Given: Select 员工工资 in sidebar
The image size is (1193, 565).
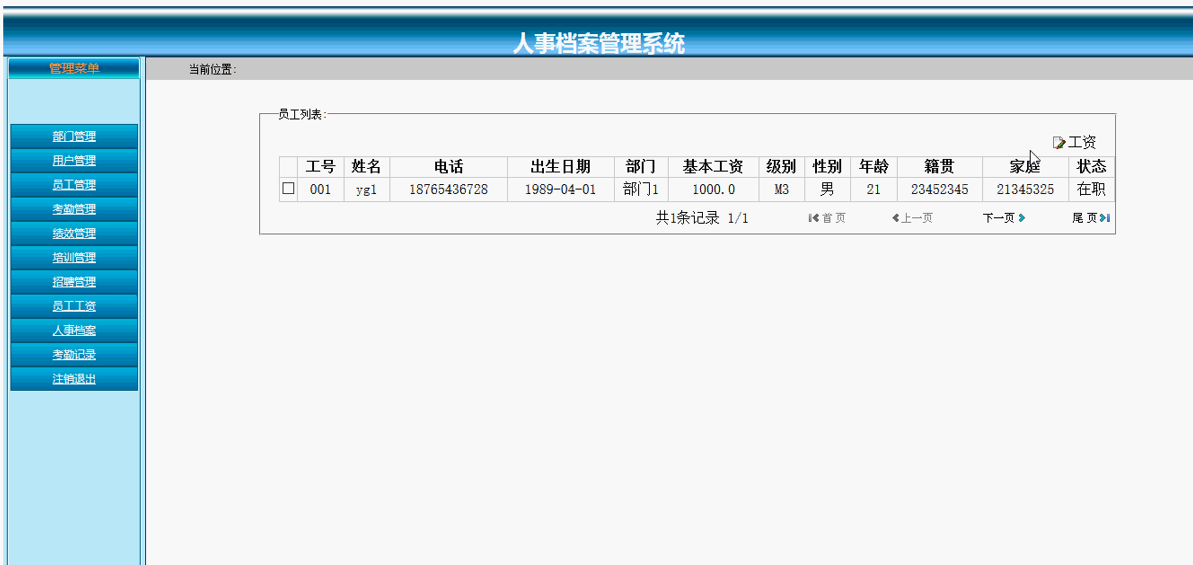Looking at the screenshot, I should (74, 307).
